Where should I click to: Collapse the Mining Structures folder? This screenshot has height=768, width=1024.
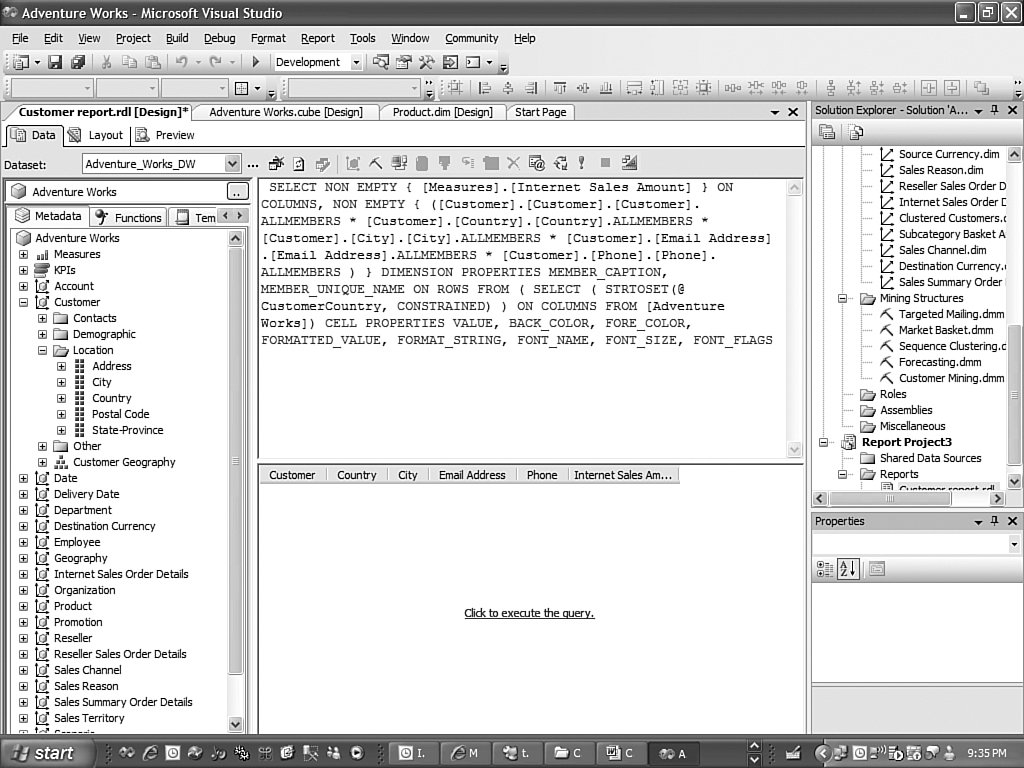click(x=842, y=298)
